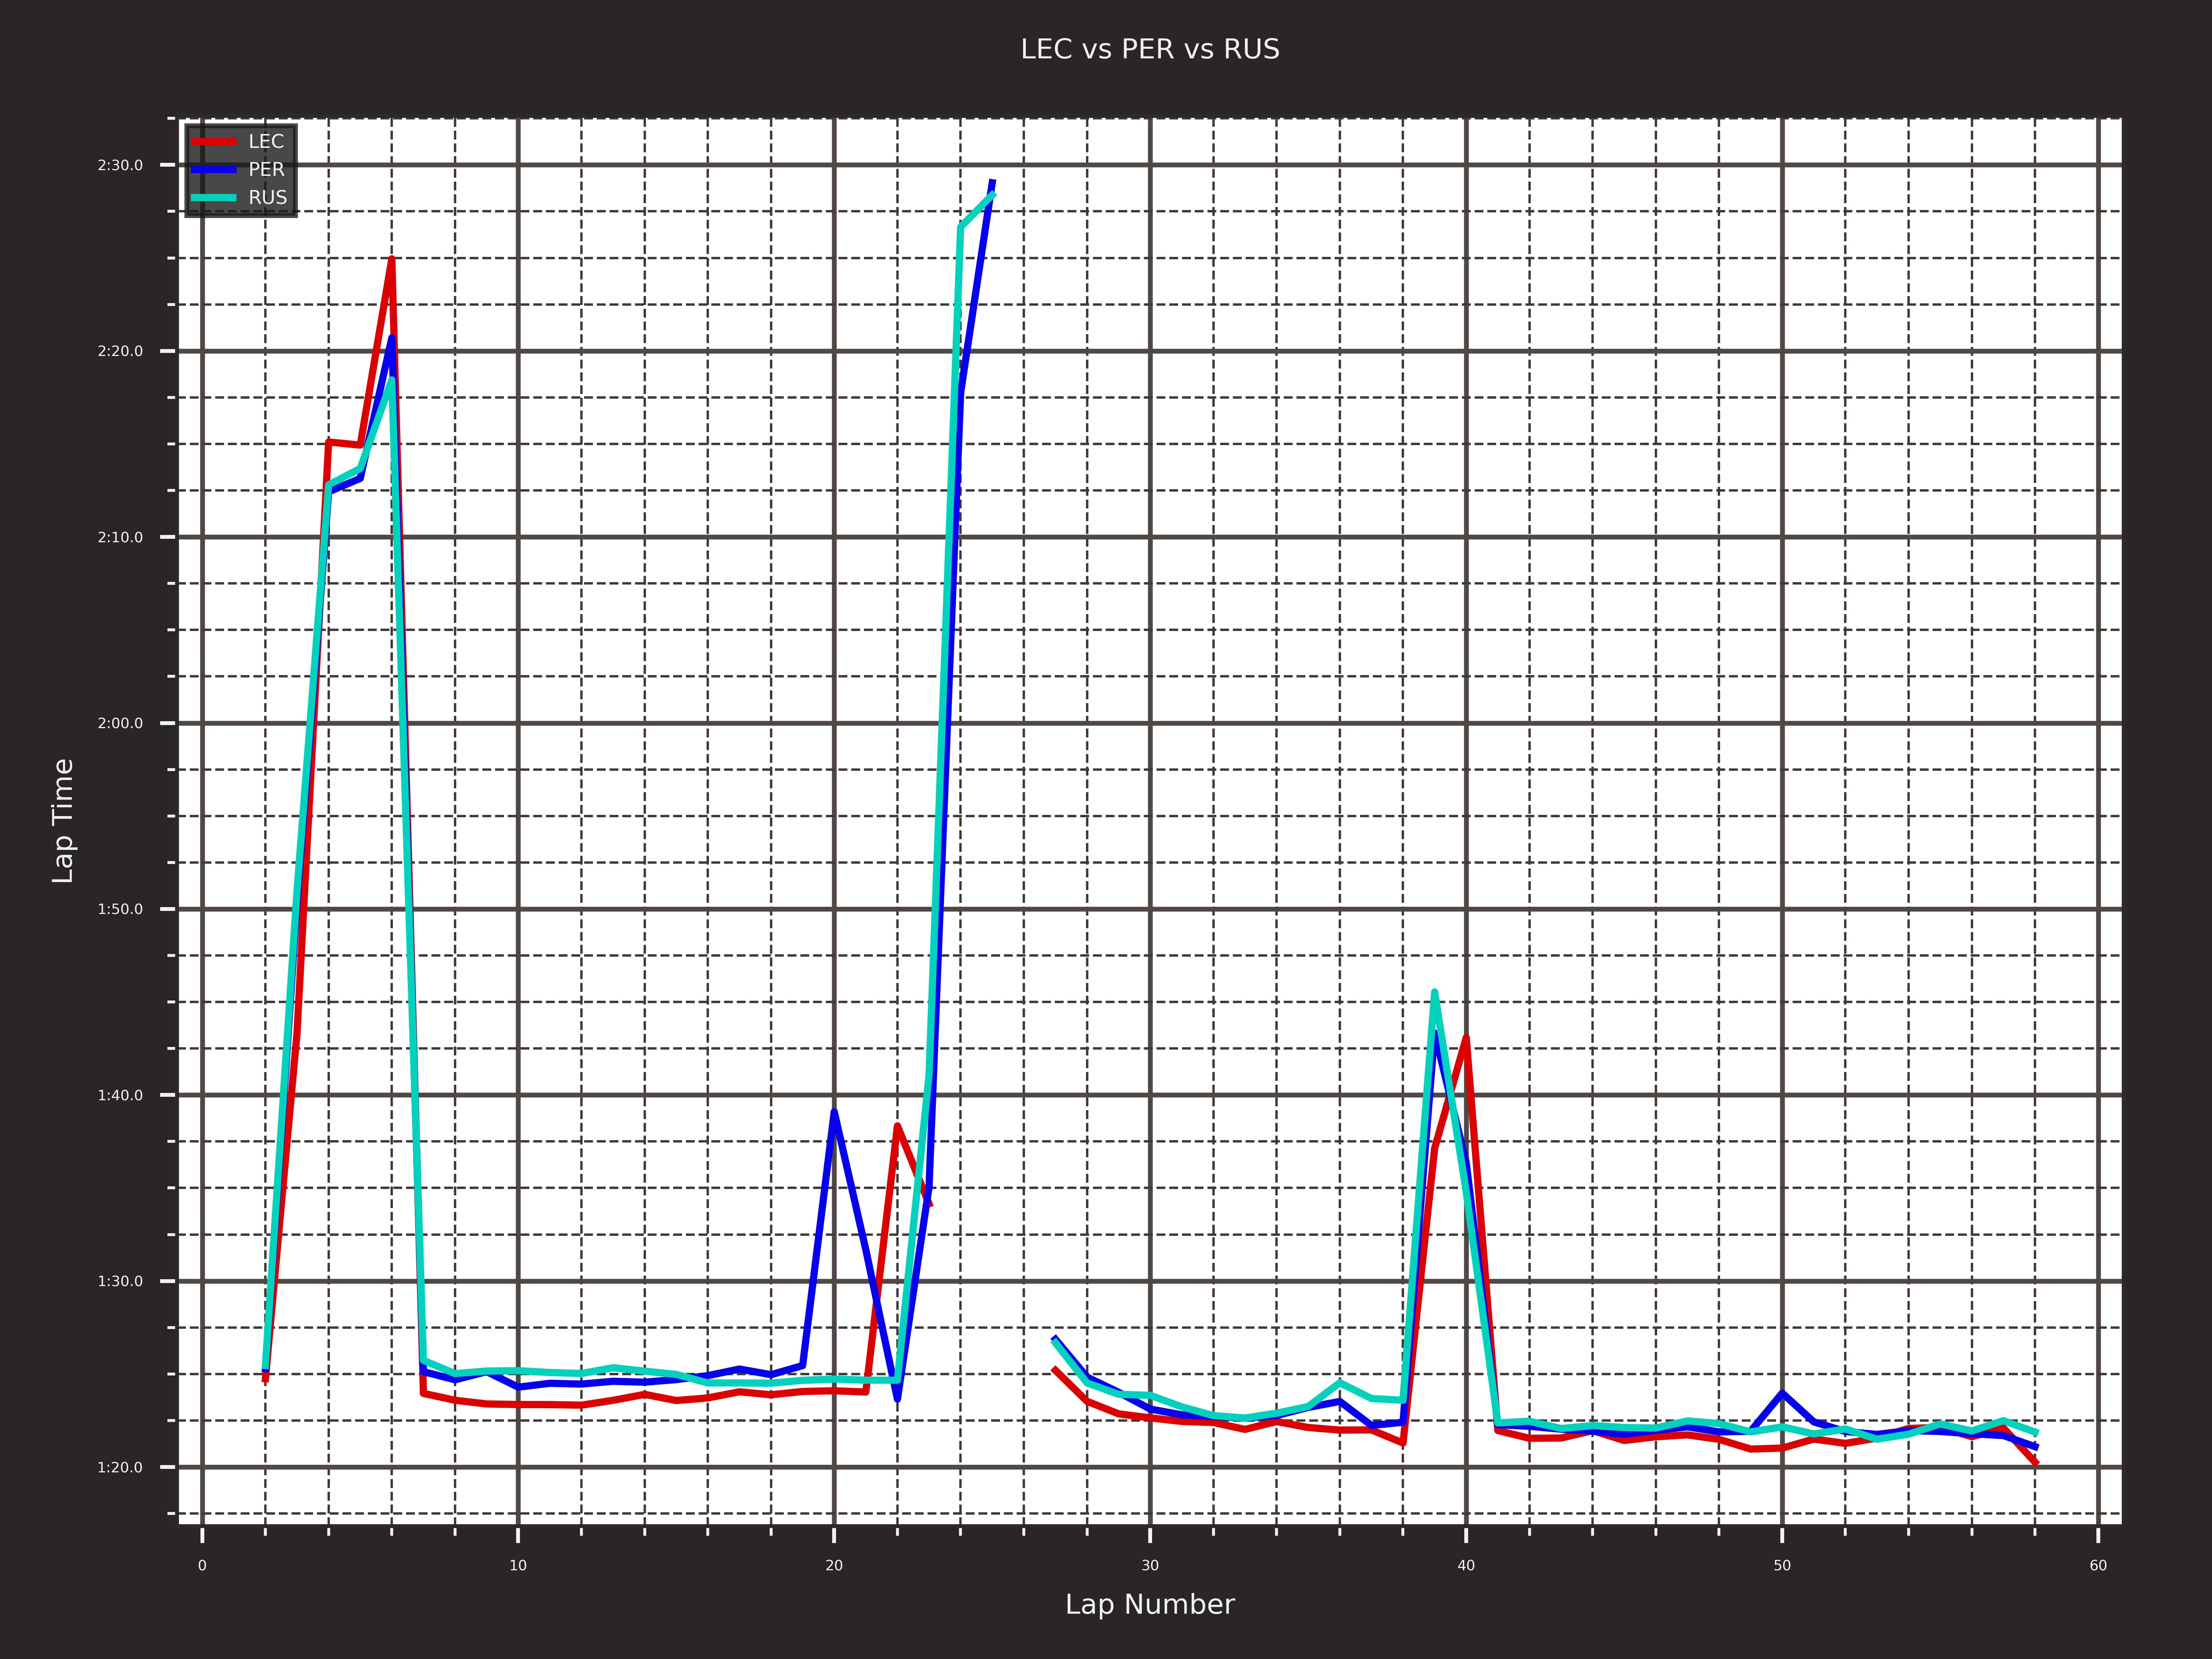Click the 1:20.0 y-axis tick label
The image size is (2212, 1659).
120,1467
